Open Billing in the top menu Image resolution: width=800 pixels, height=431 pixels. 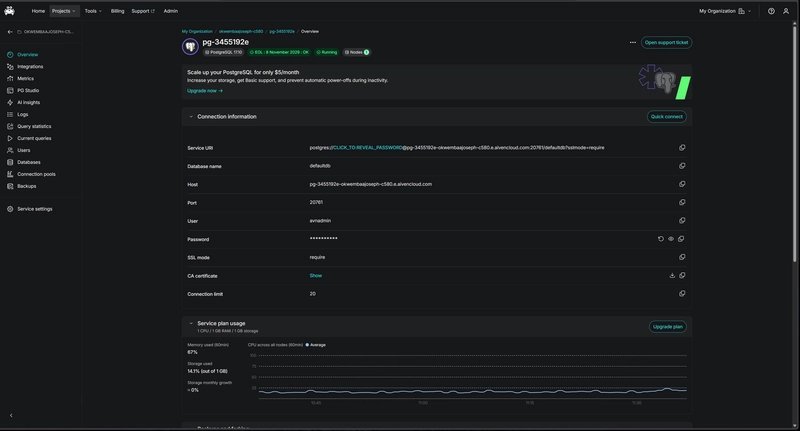117,11
